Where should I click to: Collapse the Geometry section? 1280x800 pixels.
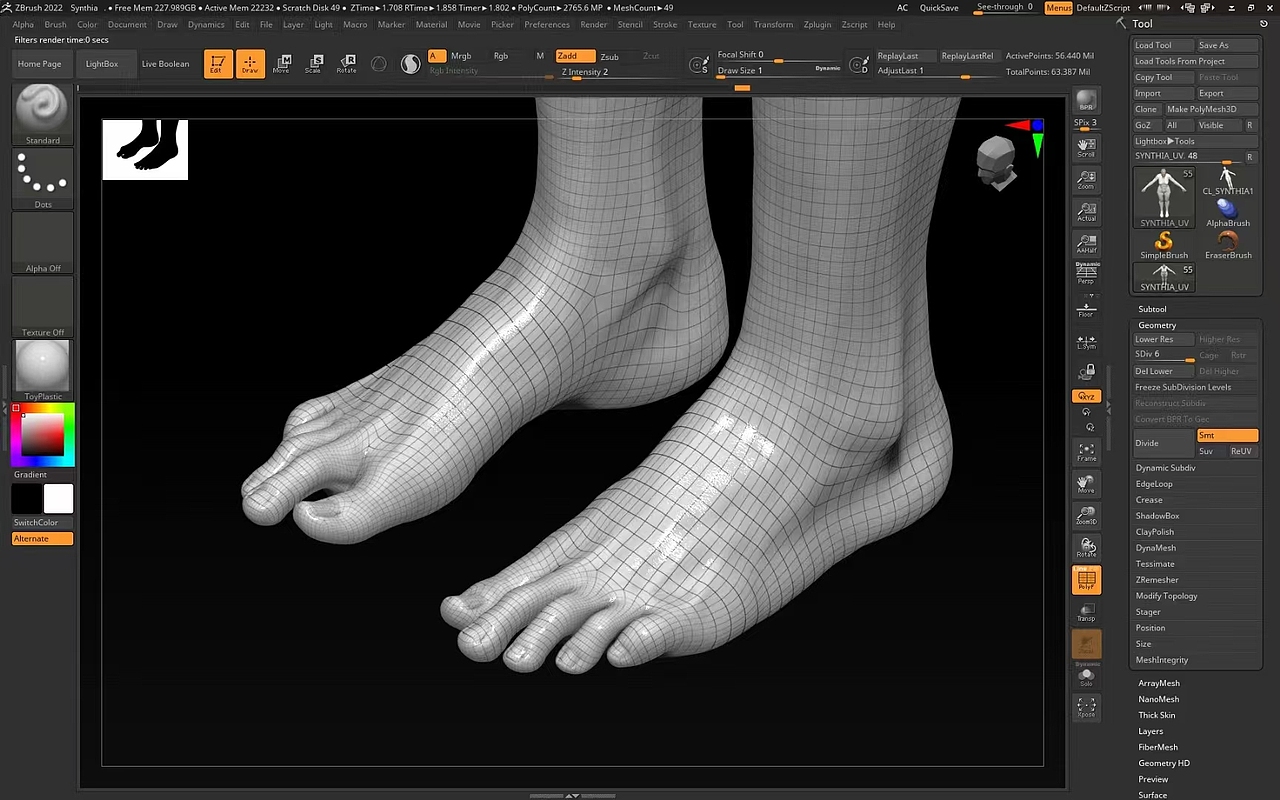click(x=1157, y=325)
